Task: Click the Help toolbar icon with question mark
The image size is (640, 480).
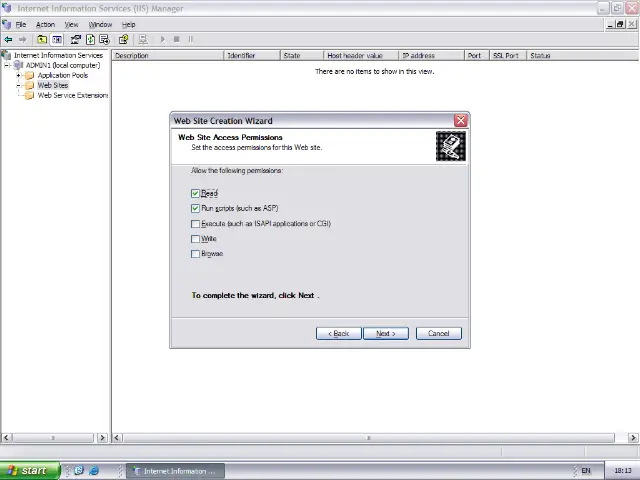Action: [x=123, y=40]
